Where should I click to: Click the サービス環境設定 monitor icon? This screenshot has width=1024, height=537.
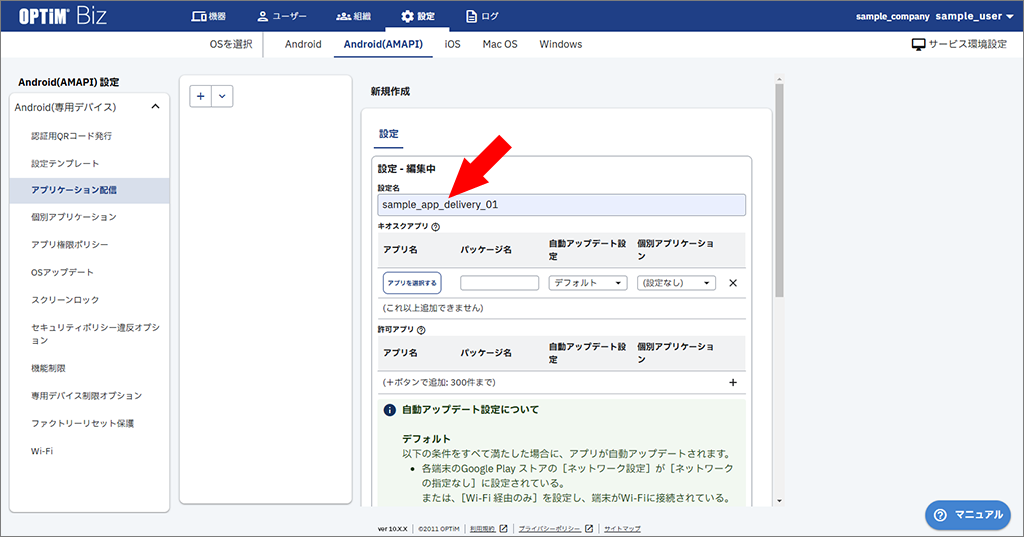pyautogui.click(x=918, y=44)
